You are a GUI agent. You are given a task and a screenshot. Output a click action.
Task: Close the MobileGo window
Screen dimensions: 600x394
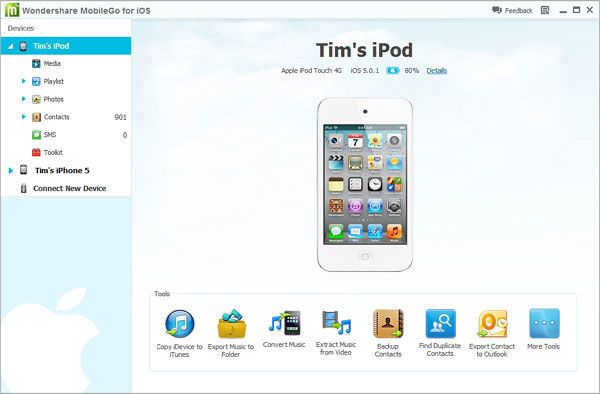pos(590,10)
